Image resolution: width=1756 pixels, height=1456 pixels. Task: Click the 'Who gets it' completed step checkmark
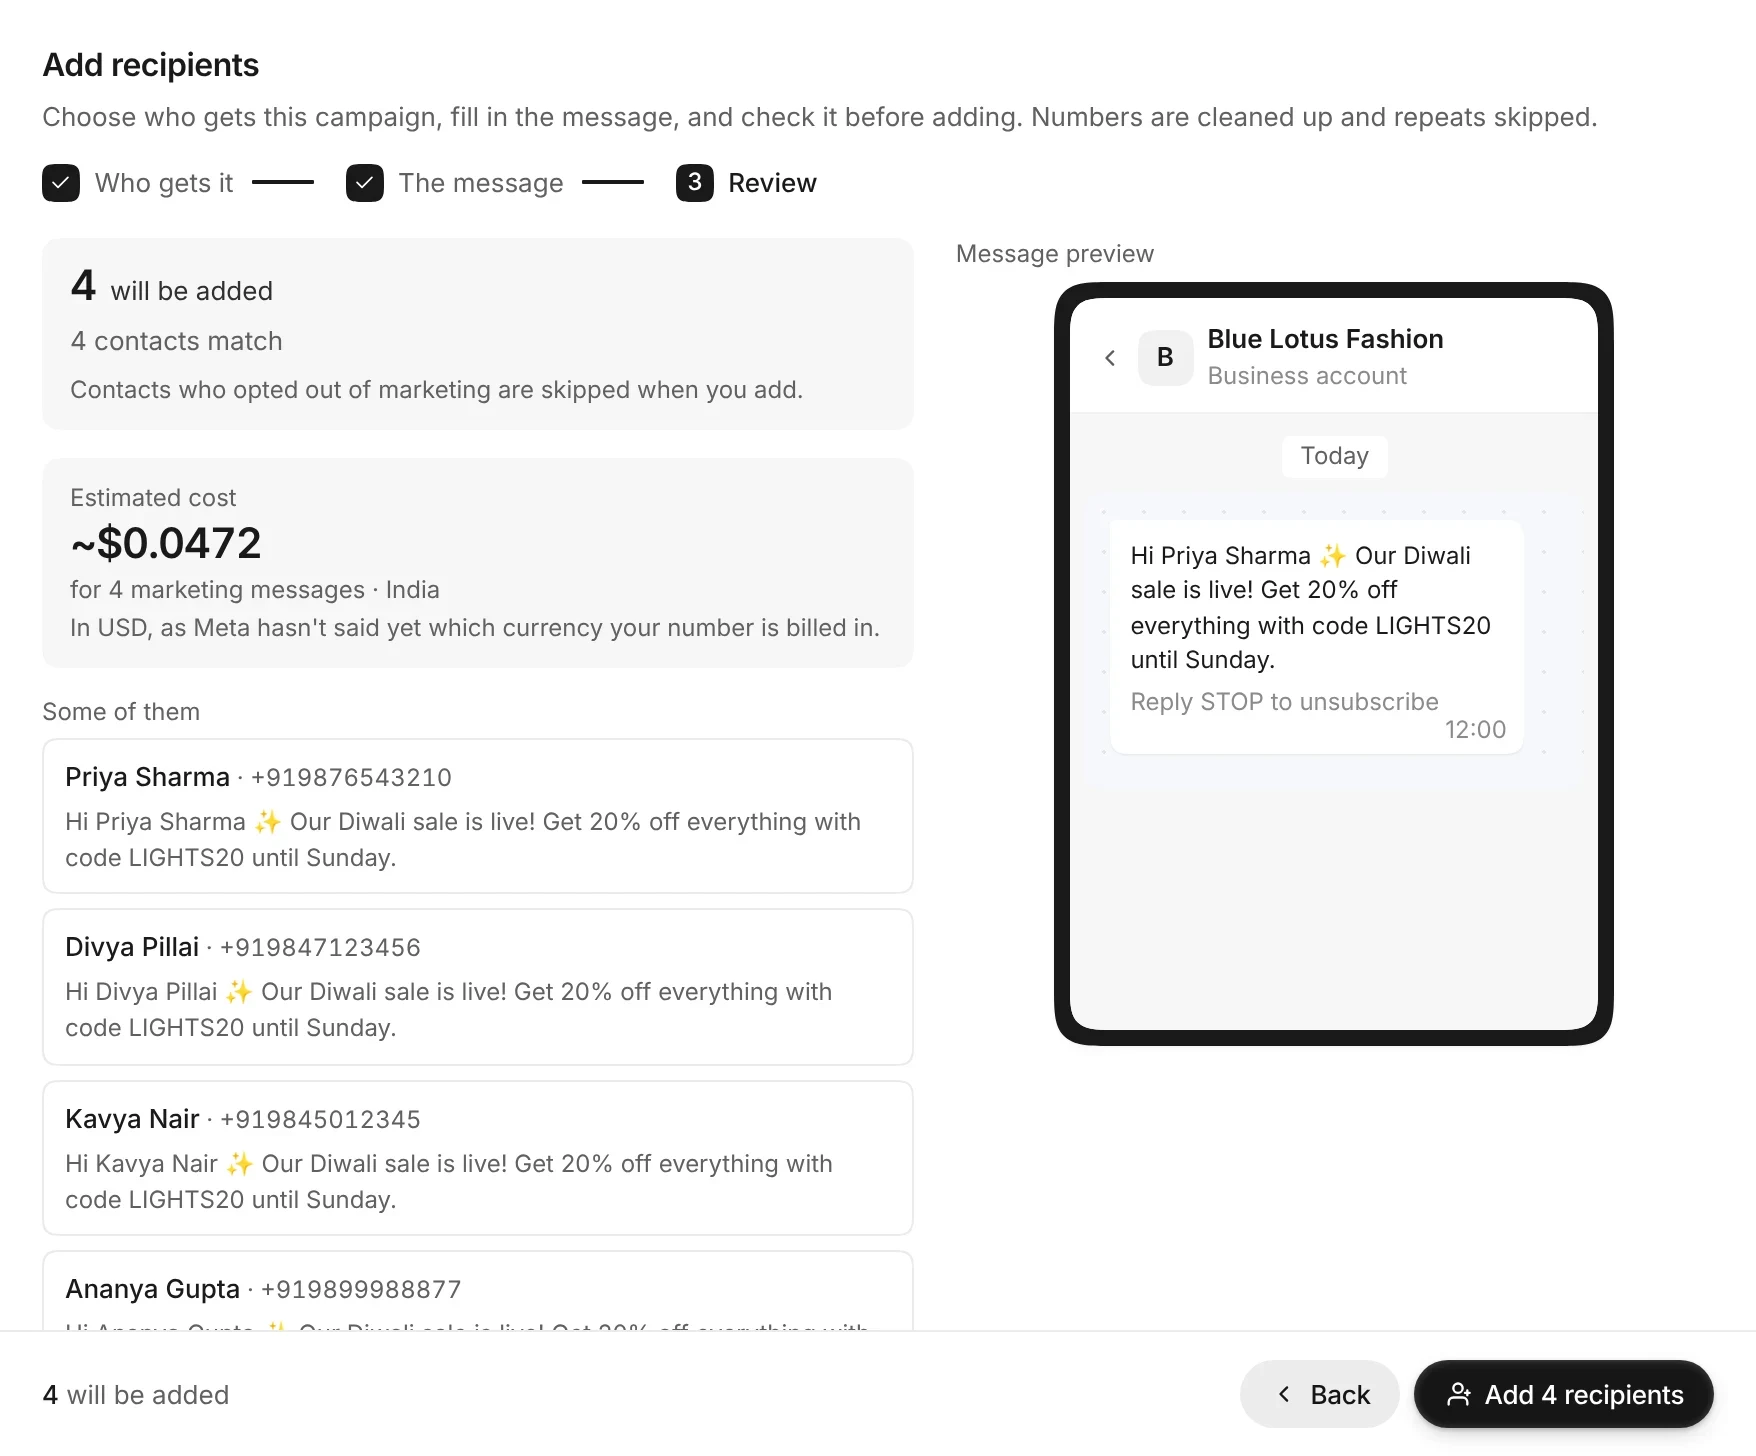(61, 183)
